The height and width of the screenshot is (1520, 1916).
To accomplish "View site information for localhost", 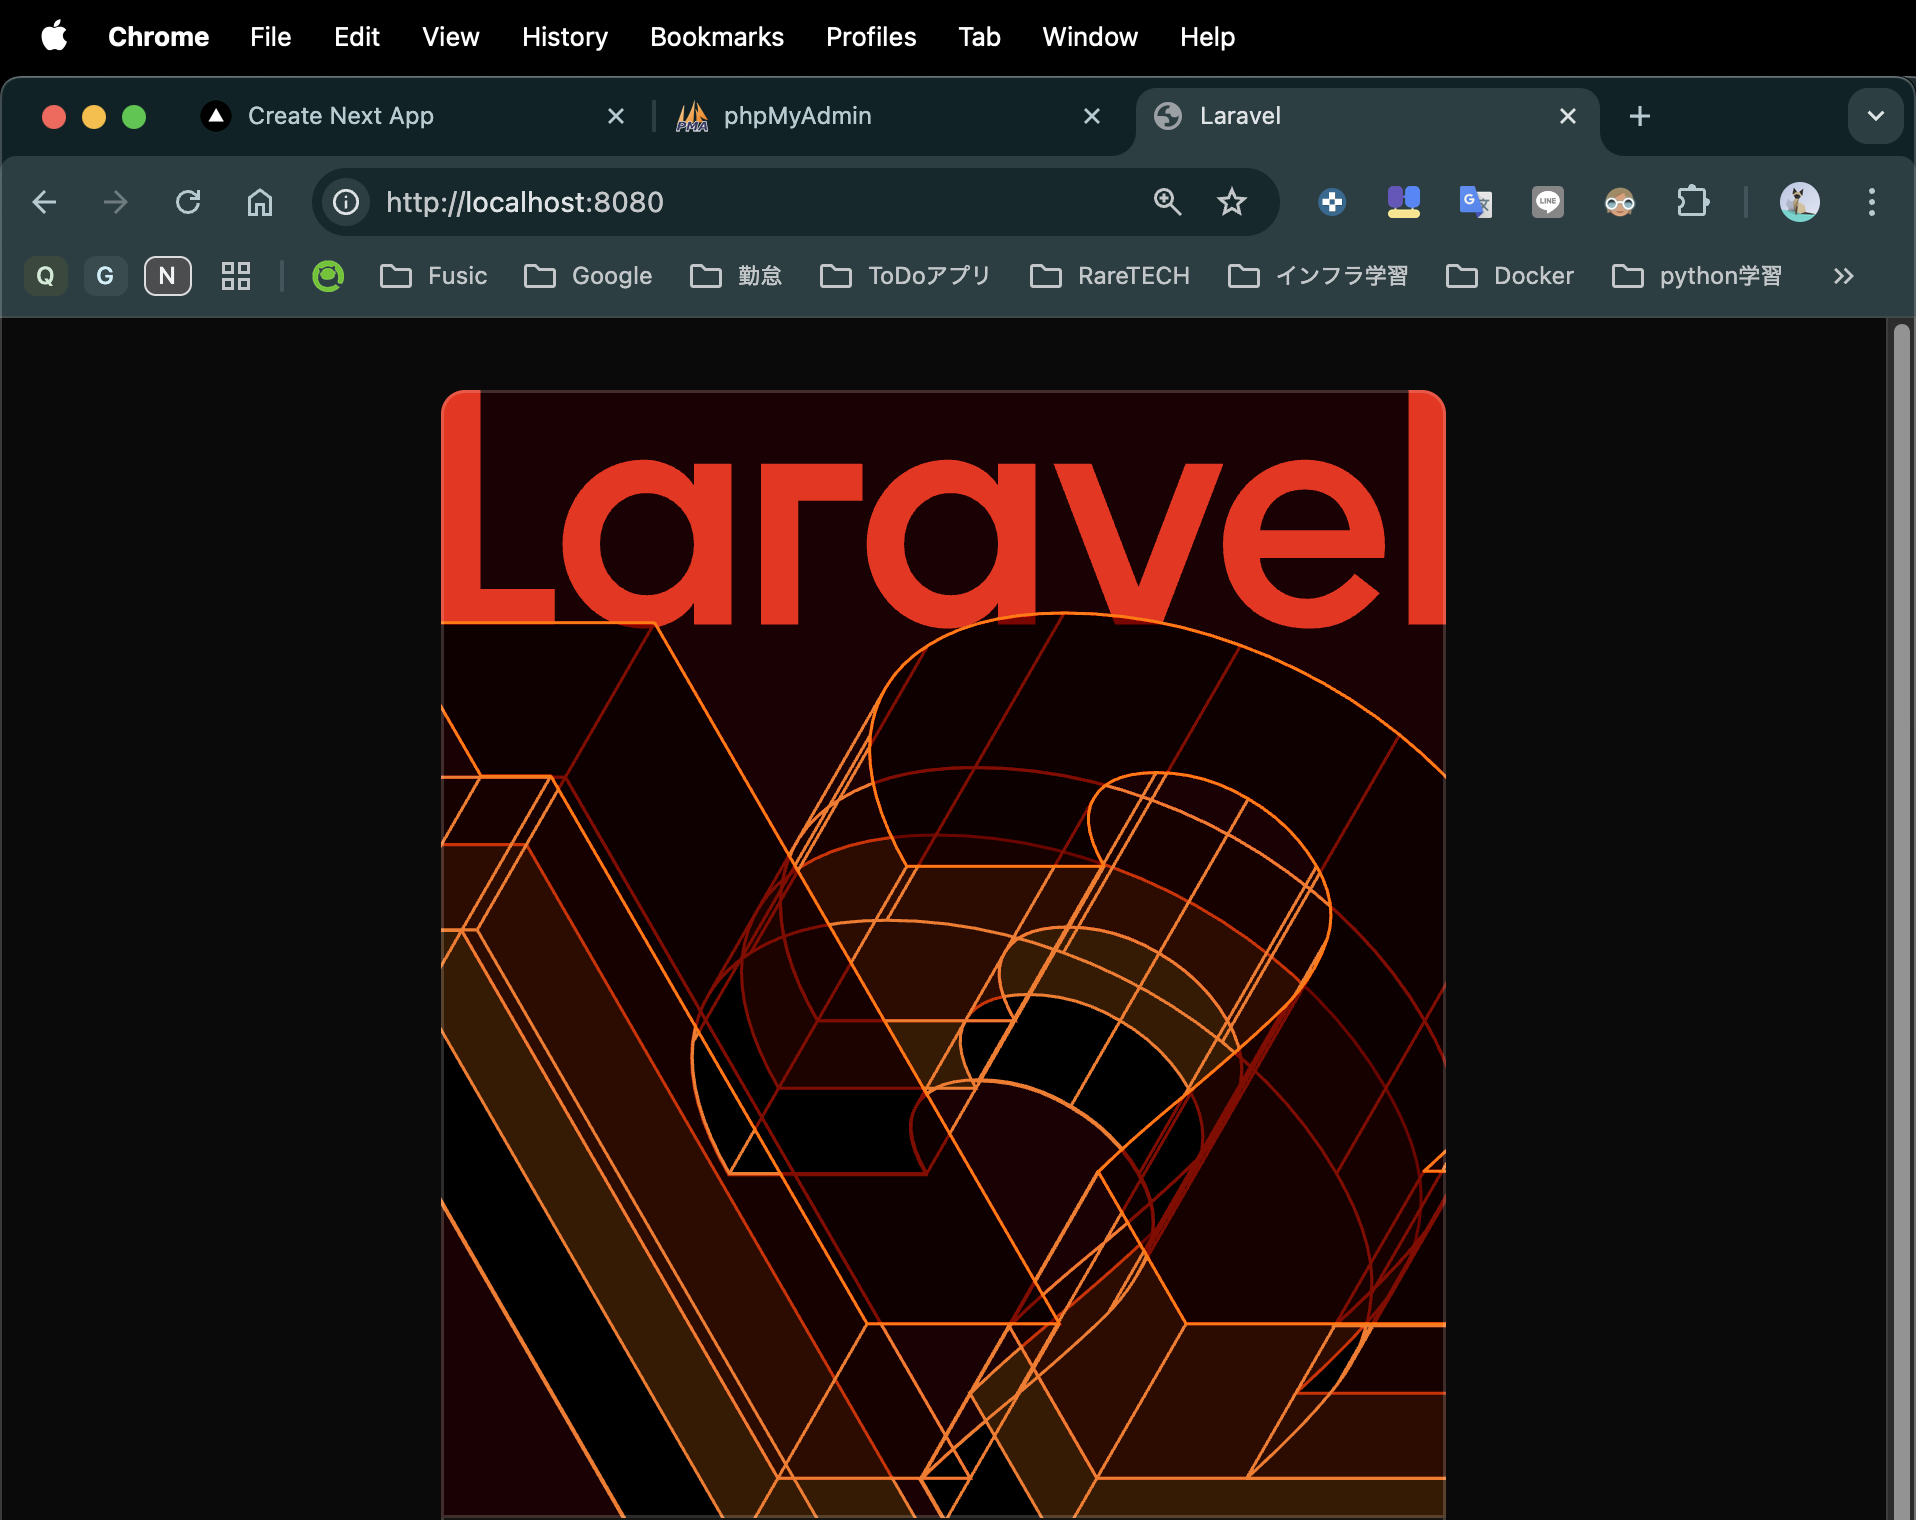I will tap(346, 202).
